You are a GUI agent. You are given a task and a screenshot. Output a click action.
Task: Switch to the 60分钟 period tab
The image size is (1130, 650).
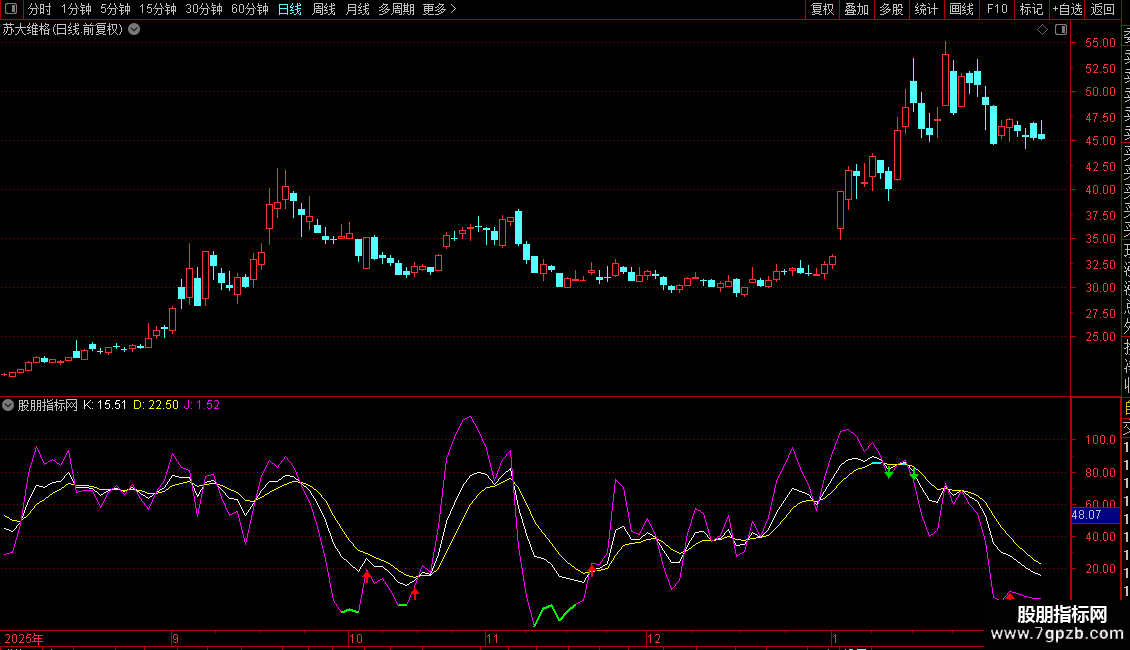249,9
